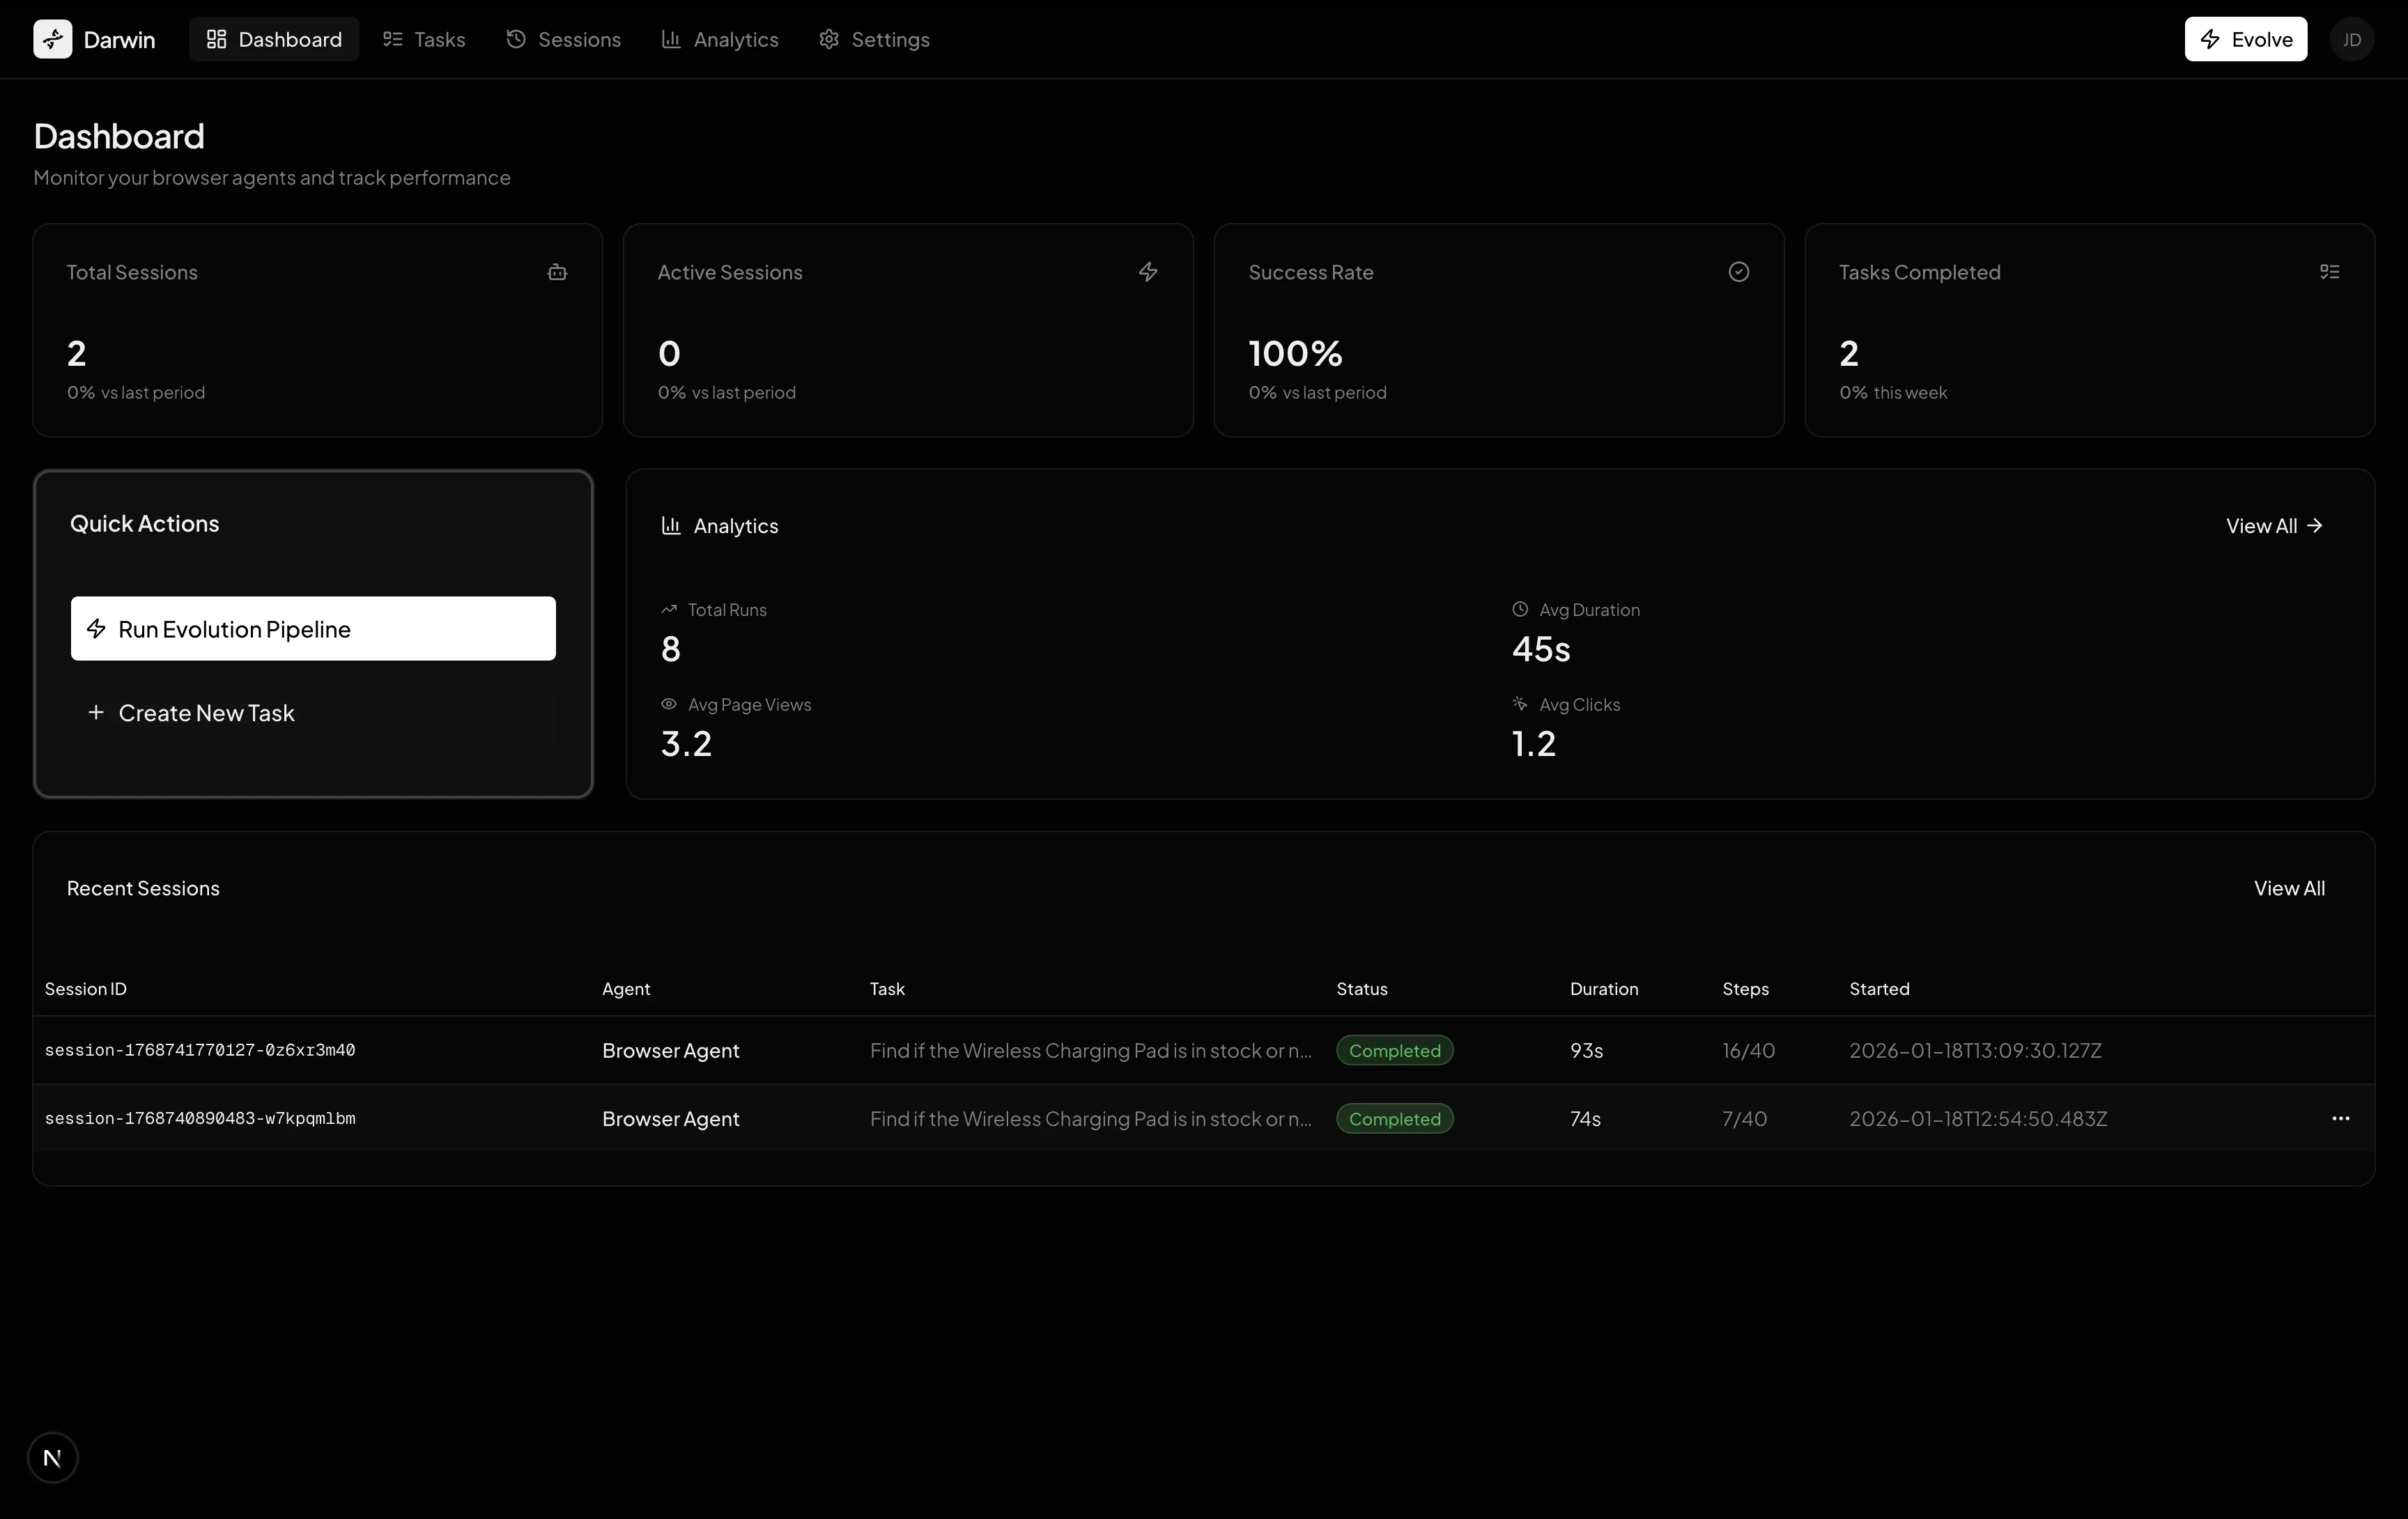Follow the Analytics View All arrow link
This screenshot has height=1519, width=2408.
pyautogui.click(x=2274, y=526)
